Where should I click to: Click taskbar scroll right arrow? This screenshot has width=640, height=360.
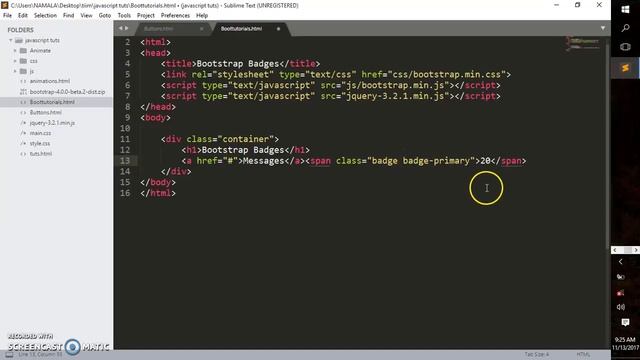[x=636, y=250]
